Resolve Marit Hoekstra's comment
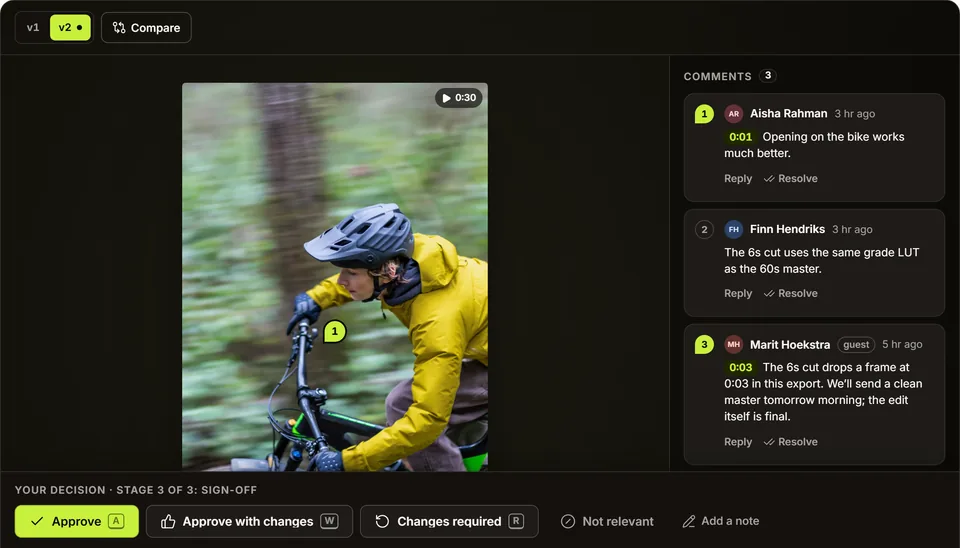The width and height of the screenshot is (960, 548). tap(790, 442)
